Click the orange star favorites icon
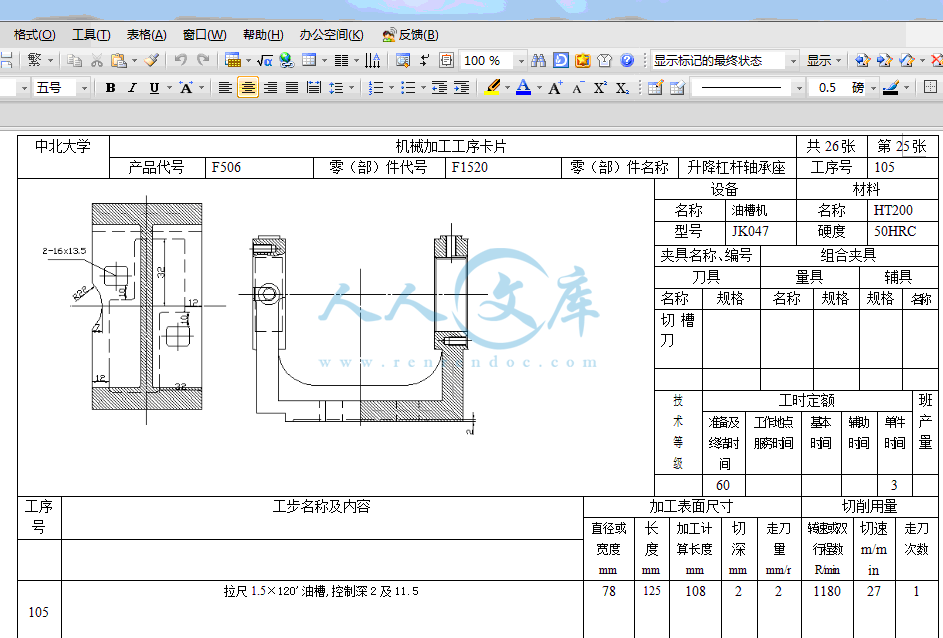Screen dimensions: 943x638 pyautogui.click(x=583, y=60)
